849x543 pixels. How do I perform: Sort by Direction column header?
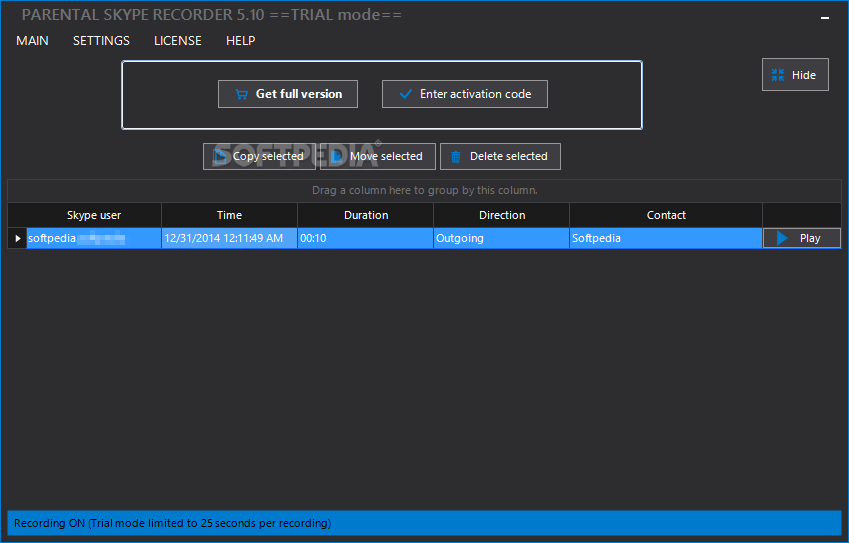pyautogui.click(x=502, y=215)
